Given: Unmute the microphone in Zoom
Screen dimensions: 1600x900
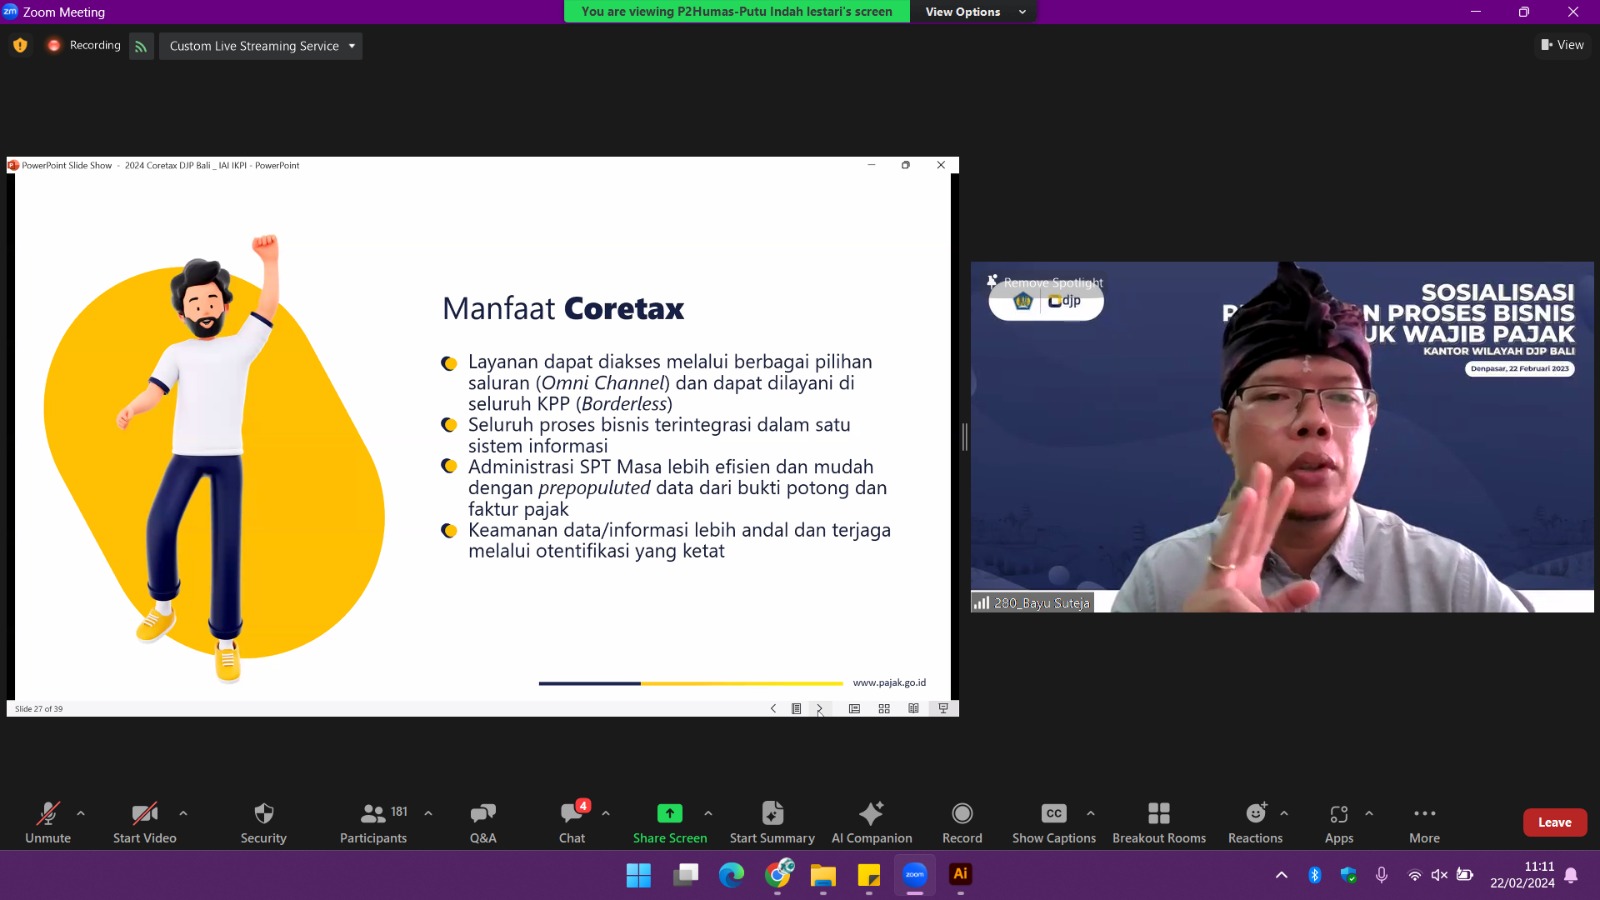Looking at the screenshot, I should [48, 822].
